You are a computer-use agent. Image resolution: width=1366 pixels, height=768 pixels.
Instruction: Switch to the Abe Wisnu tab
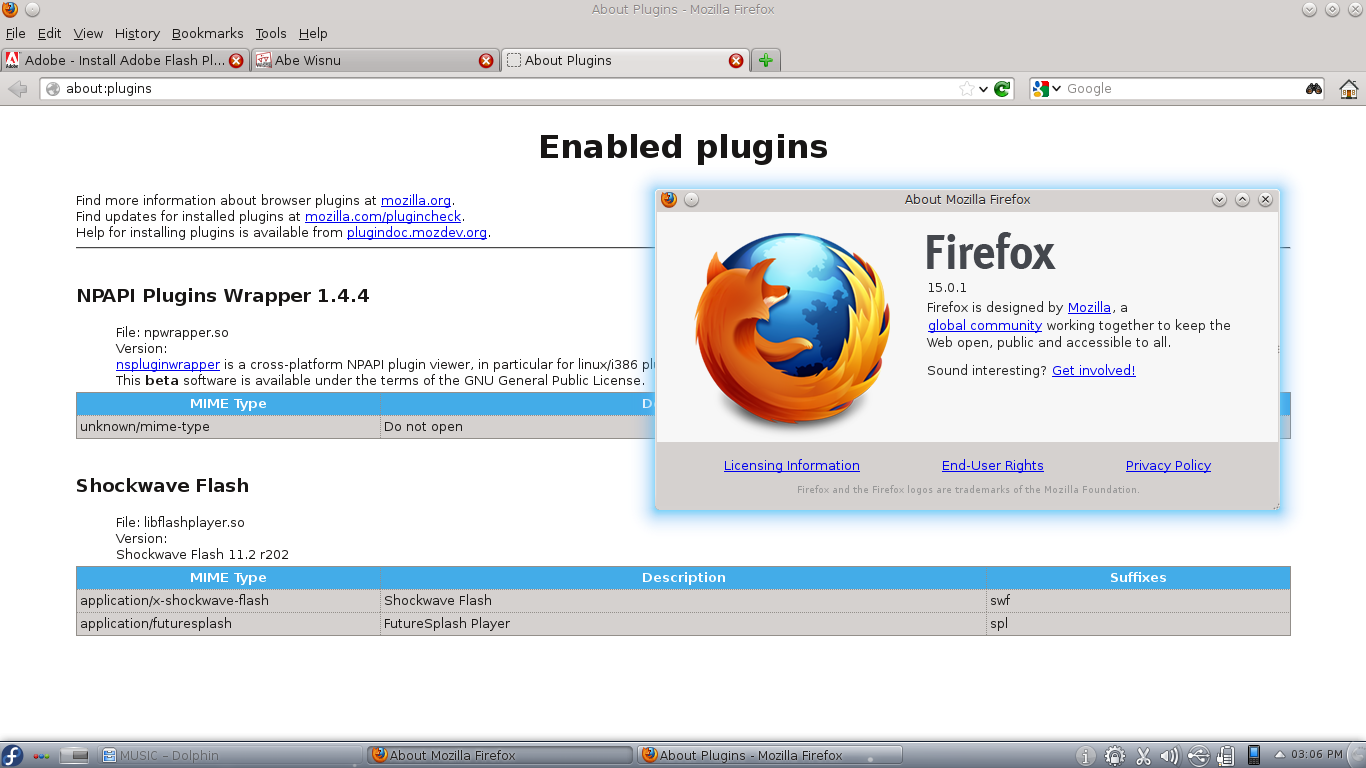[374, 60]
